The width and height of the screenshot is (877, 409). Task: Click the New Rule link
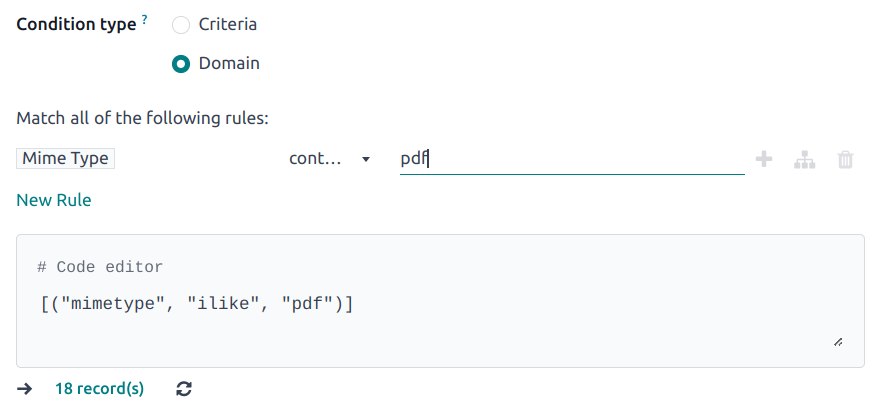pos(54,200)
